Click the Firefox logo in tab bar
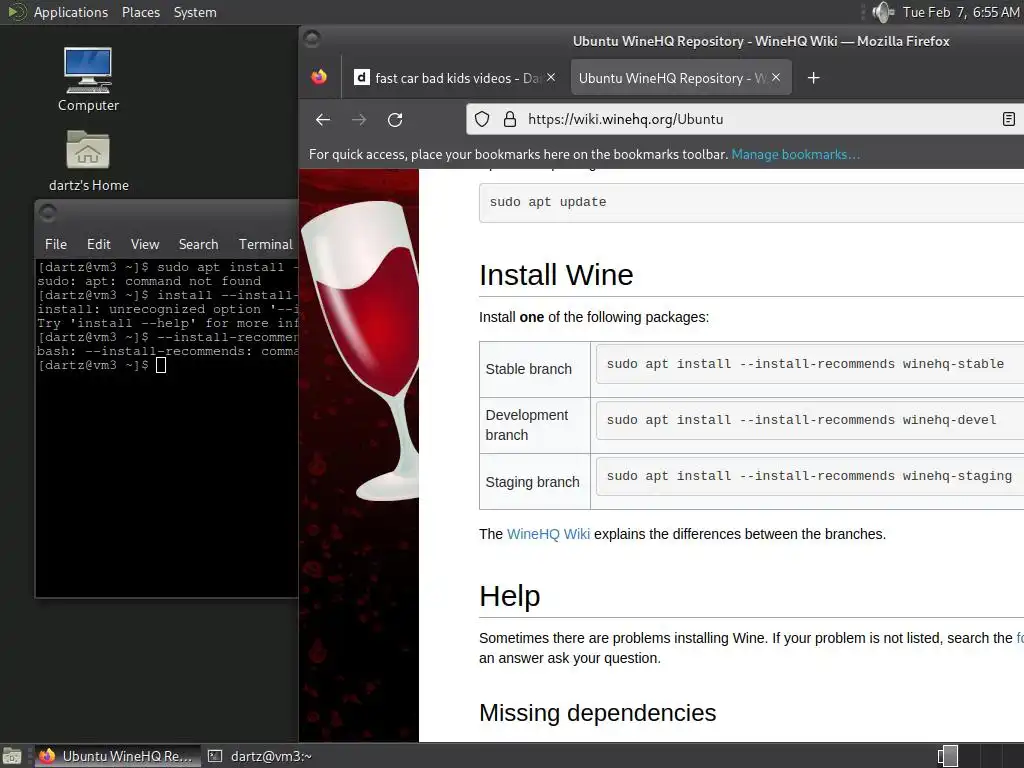1024x768 pixels. click(319, 77)
